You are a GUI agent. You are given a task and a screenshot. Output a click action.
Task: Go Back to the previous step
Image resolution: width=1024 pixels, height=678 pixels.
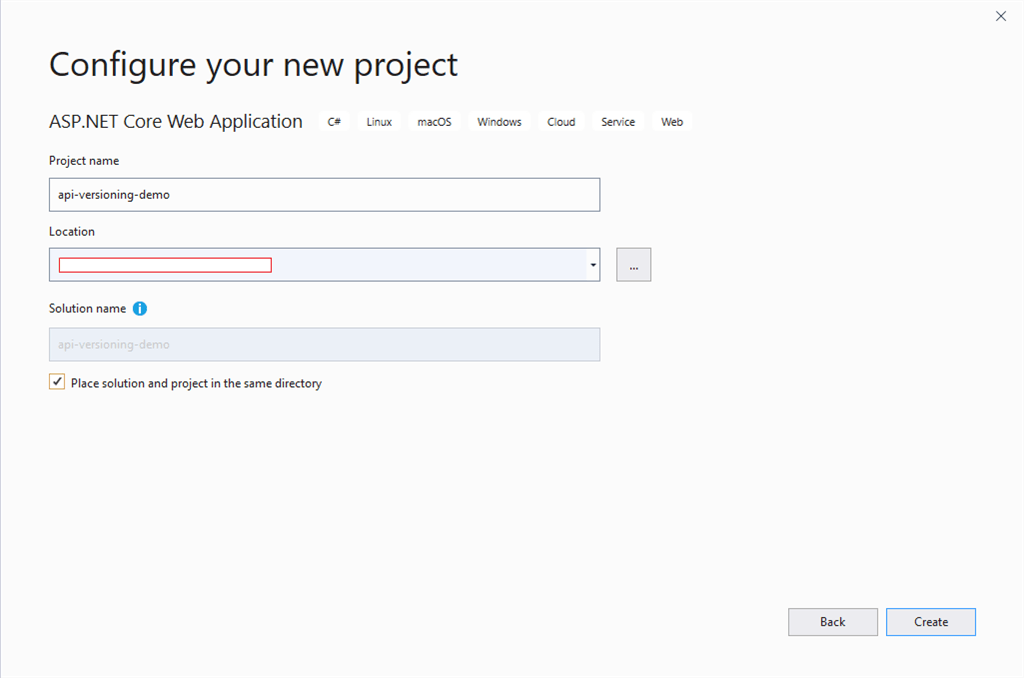[x=833, y=622]
